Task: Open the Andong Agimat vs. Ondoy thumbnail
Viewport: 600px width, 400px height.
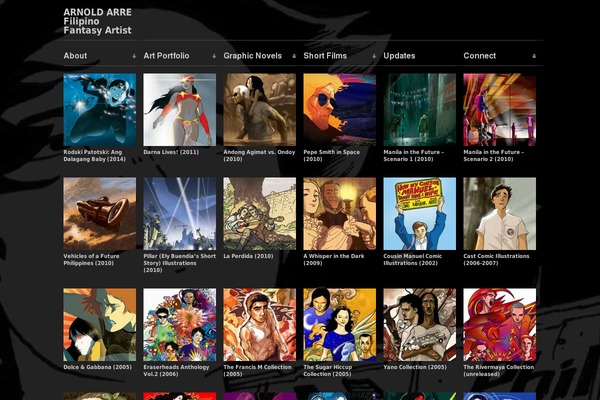Action: [259, 110]
